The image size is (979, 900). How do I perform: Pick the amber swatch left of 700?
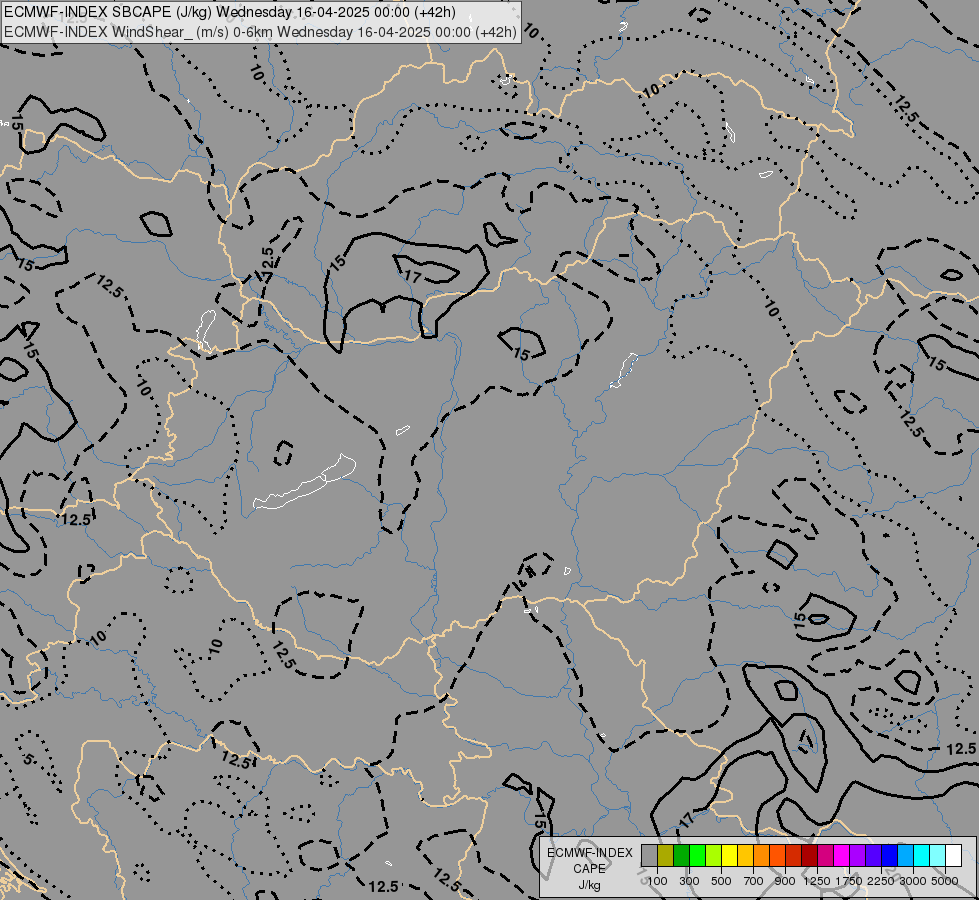pyautogui.click(x=745, y=855)
